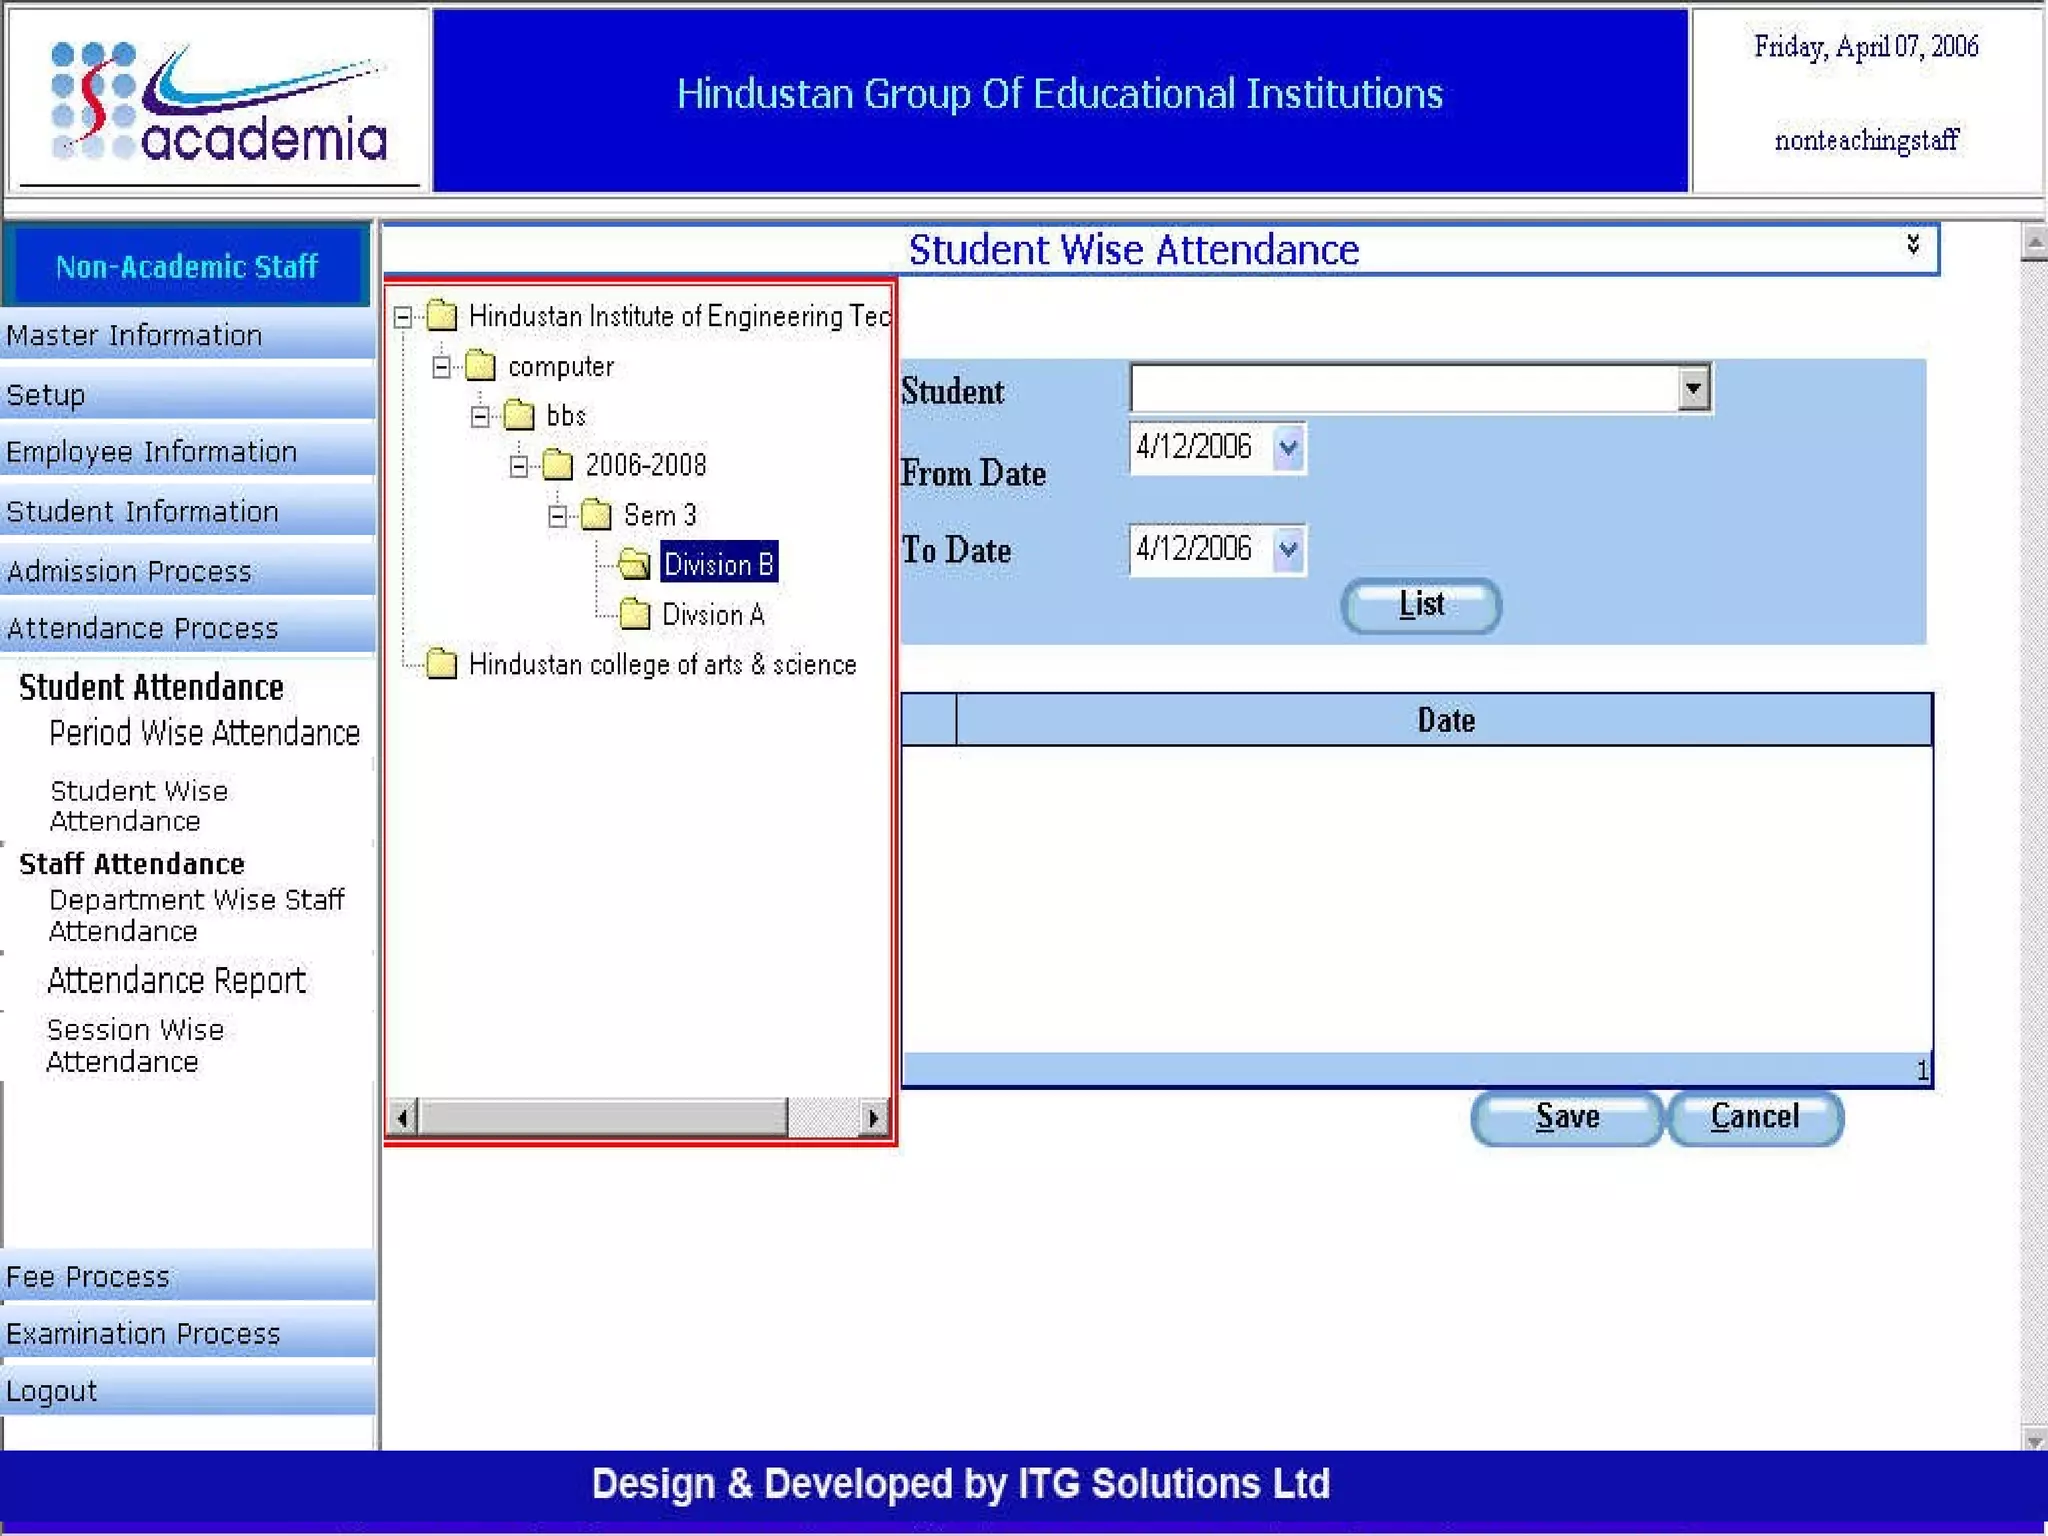Viewport: 2048px width, 1536px height.
Task: Click the Period Wise Attendance link
Action: [204, 733]
